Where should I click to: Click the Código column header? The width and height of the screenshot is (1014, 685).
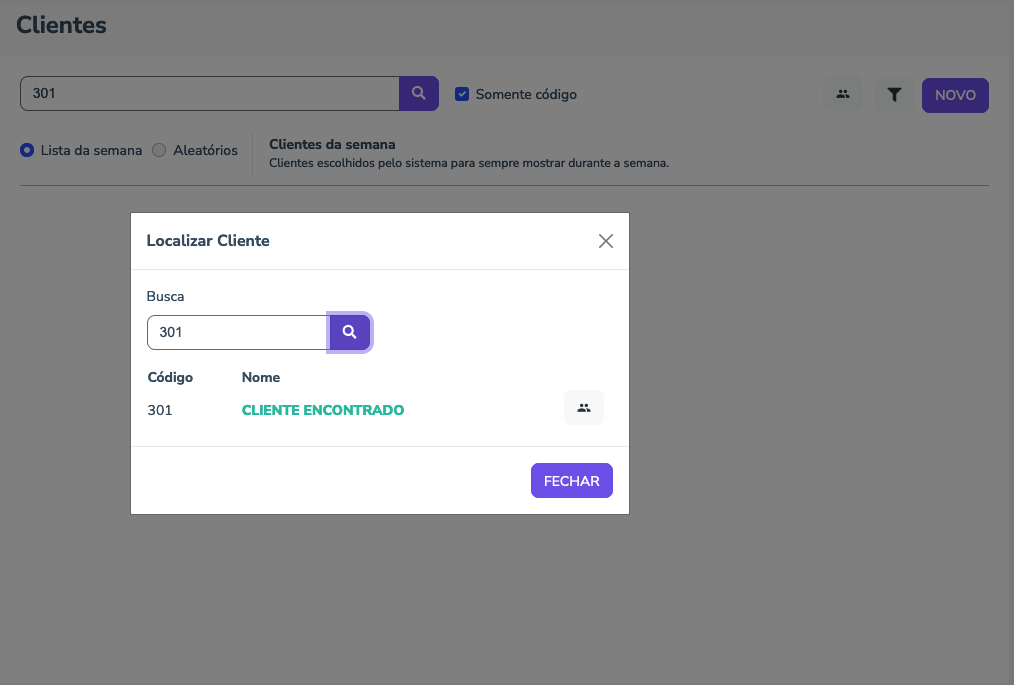pos(170,377)
